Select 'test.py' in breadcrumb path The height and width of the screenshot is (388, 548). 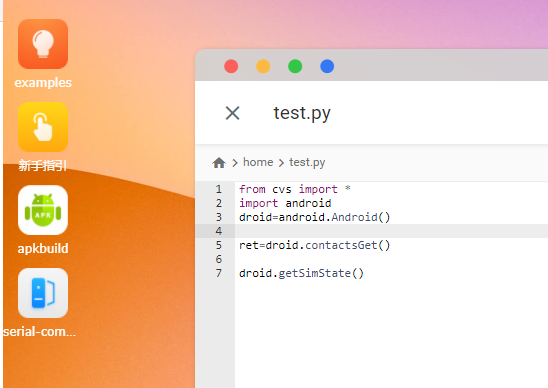tap(307, 163)
